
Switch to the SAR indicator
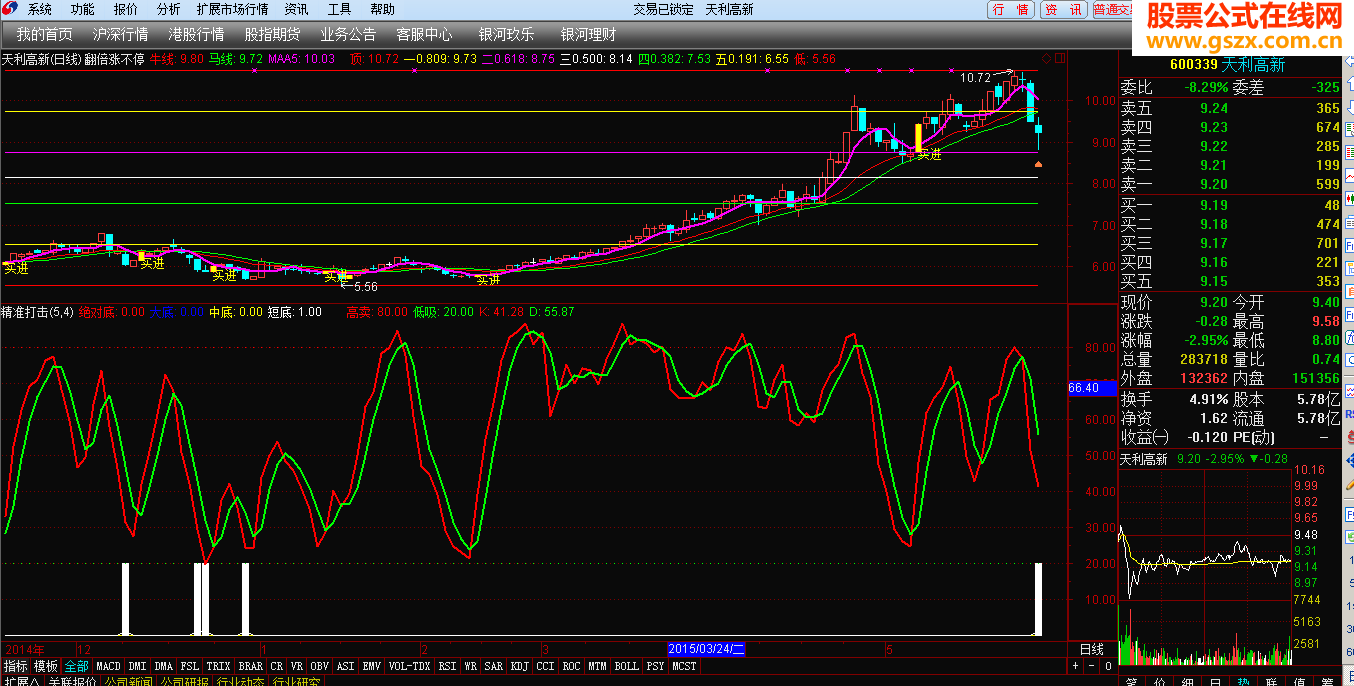[x=494, y=666]
